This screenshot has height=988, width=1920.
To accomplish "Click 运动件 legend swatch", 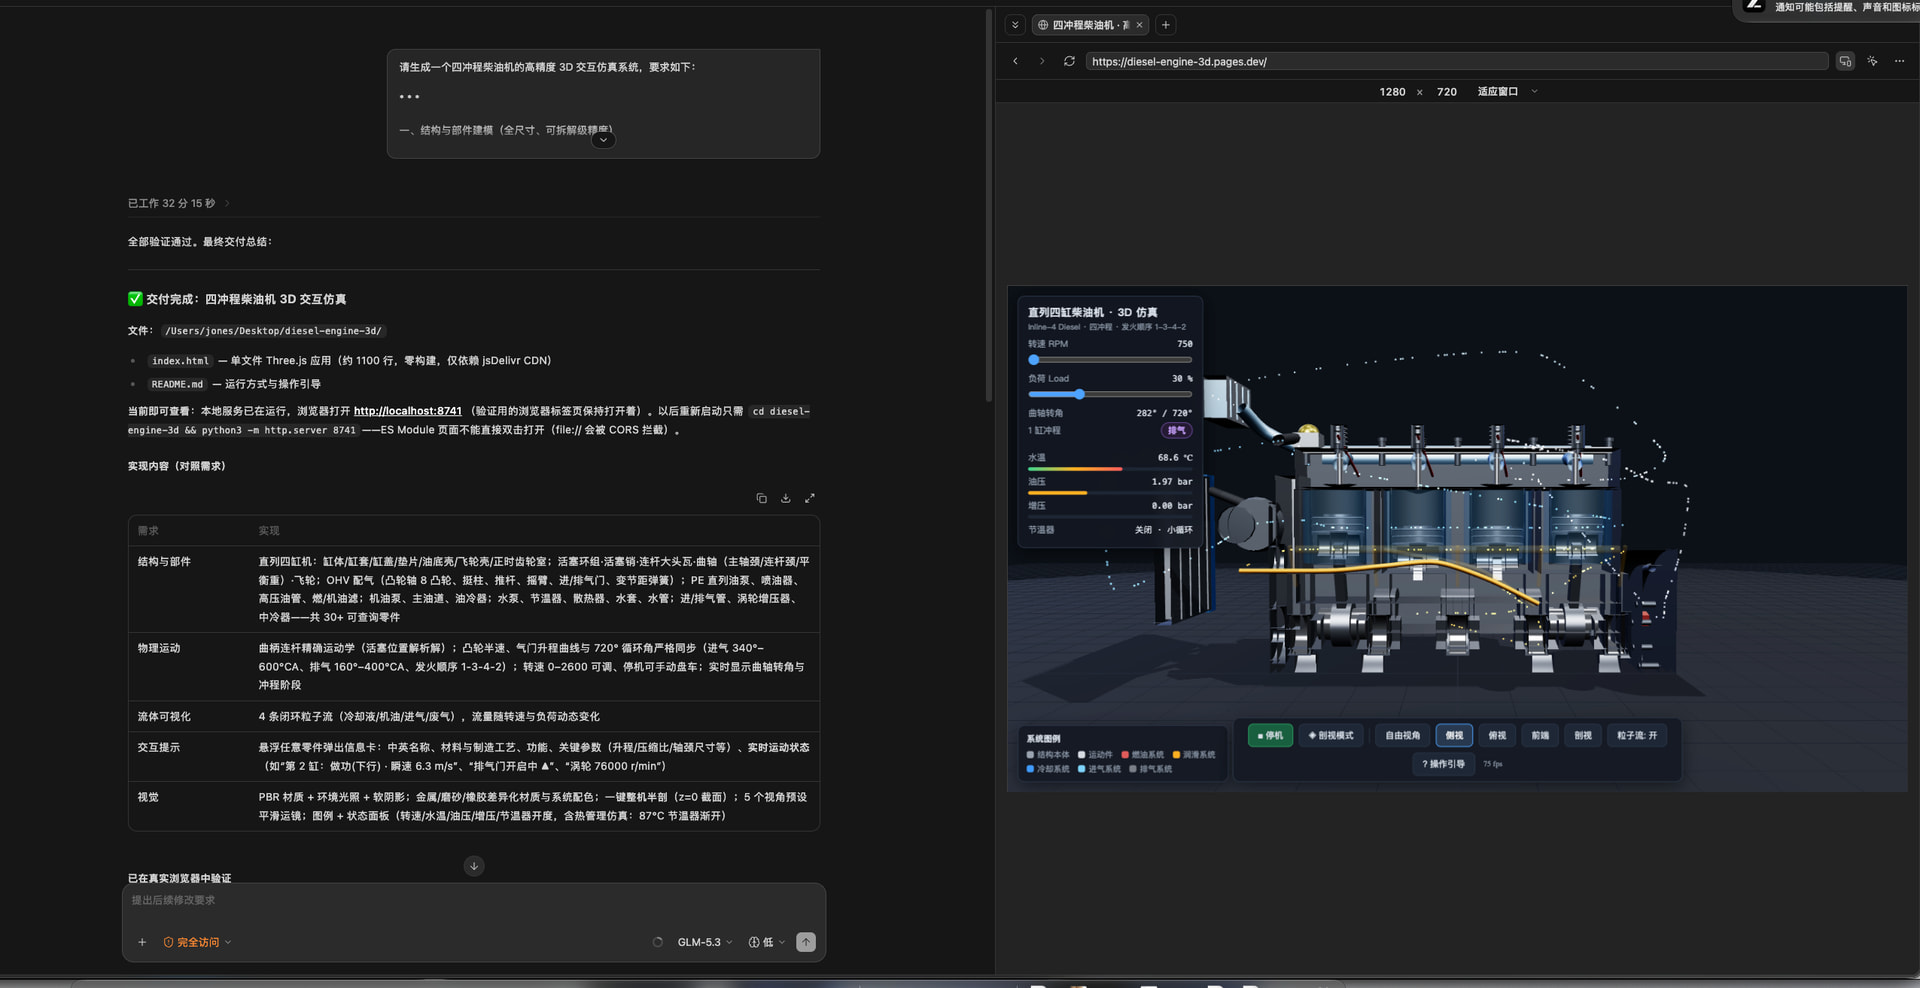I will (1082, 755).
